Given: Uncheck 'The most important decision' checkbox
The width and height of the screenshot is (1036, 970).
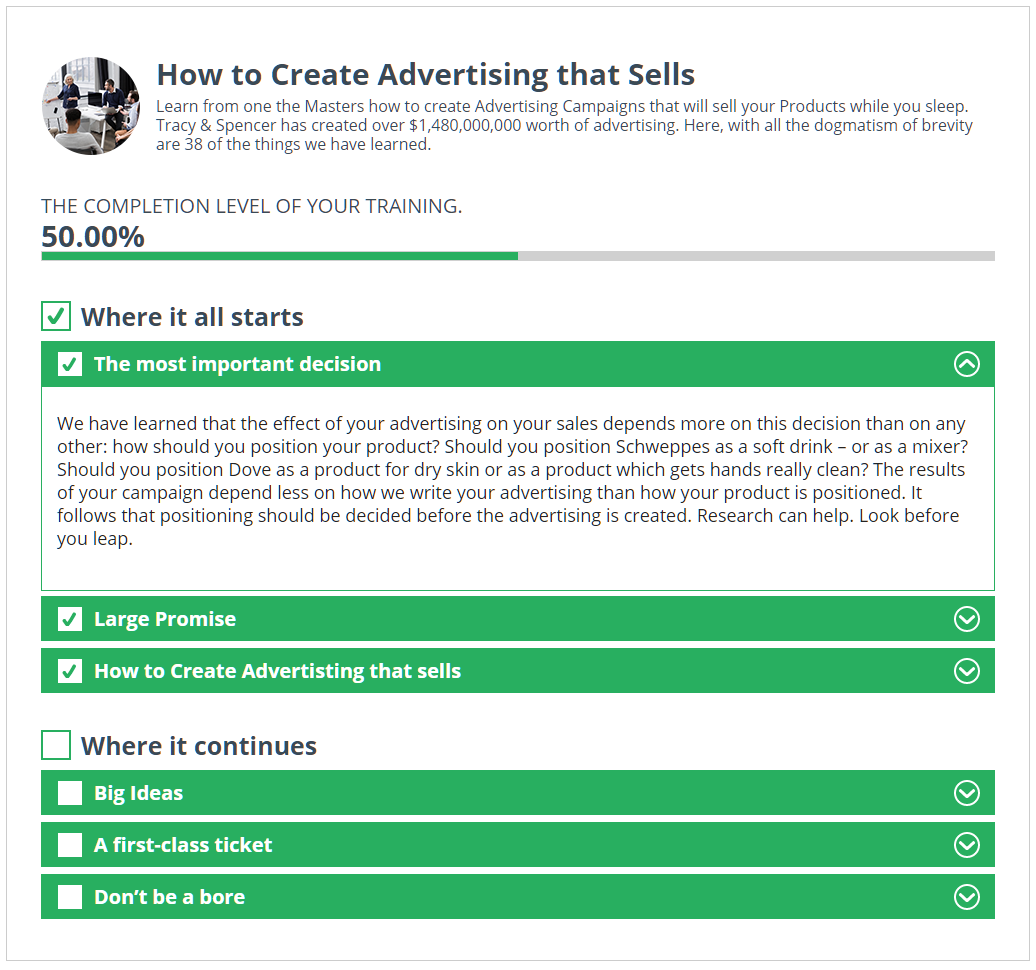Looking at the screenshot, I should tap(70, 364).
